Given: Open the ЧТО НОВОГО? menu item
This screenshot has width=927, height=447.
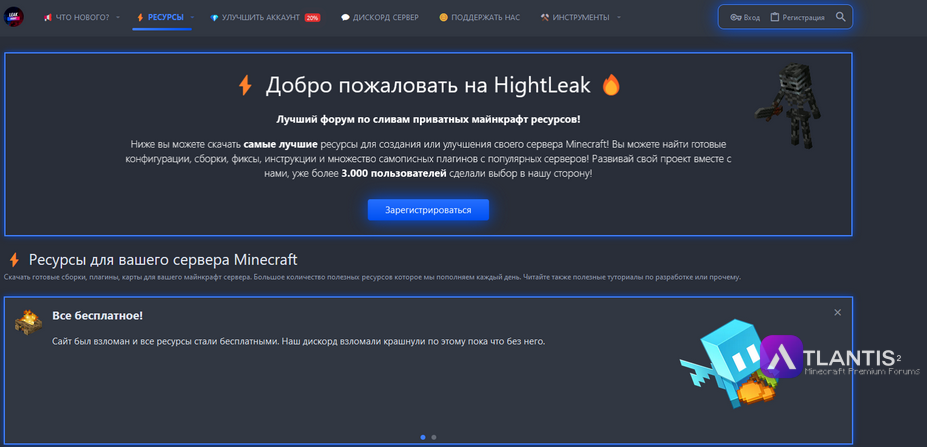Looking at the screenshot, I should [82, 18].
